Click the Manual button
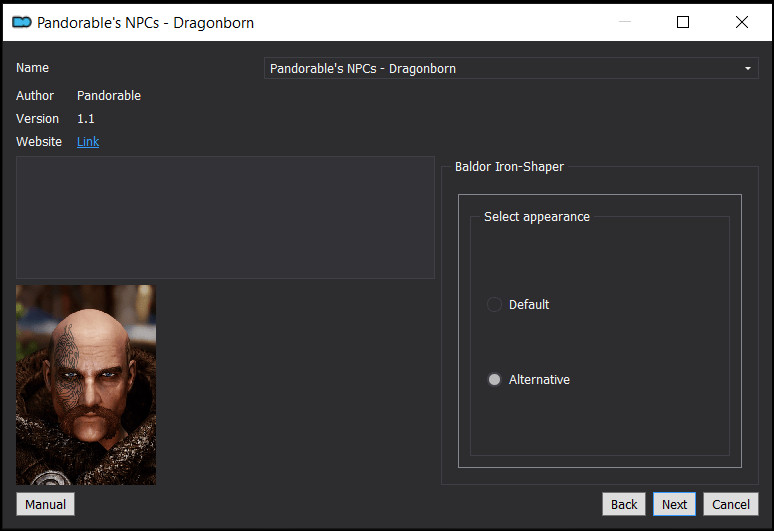 [x=45, y=504]
